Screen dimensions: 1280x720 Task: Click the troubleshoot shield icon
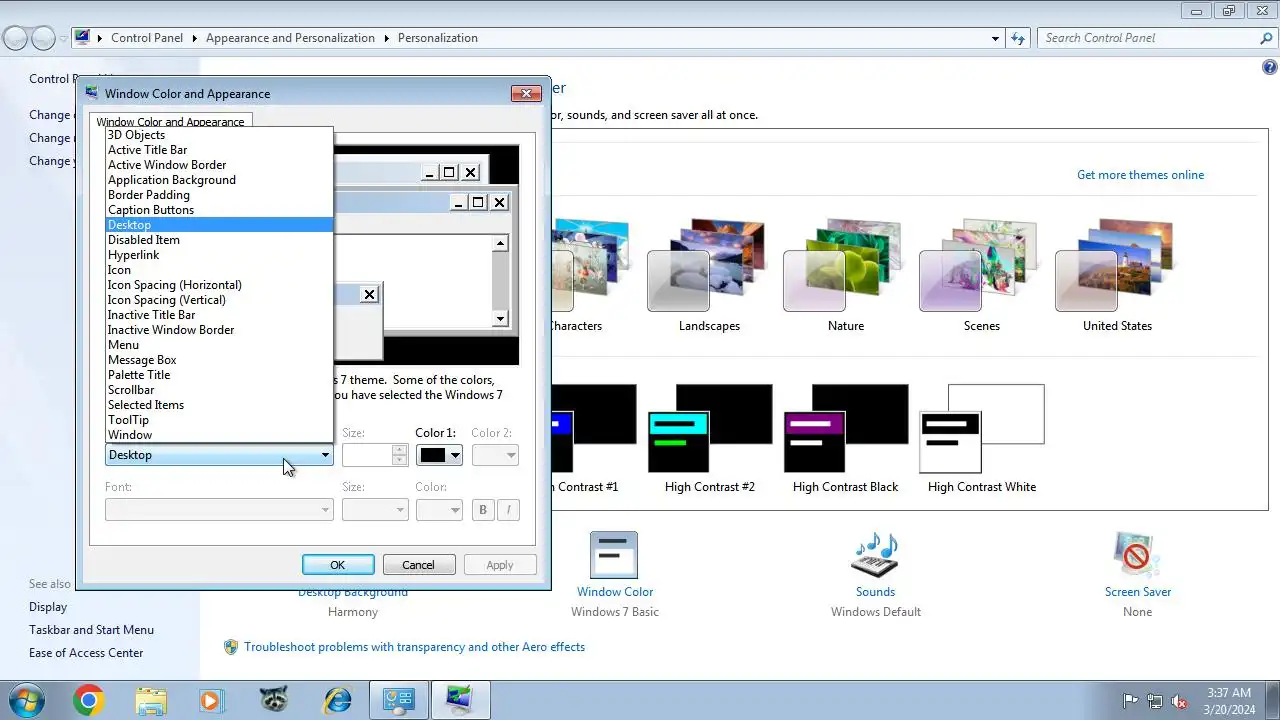[x=231, y=647]
